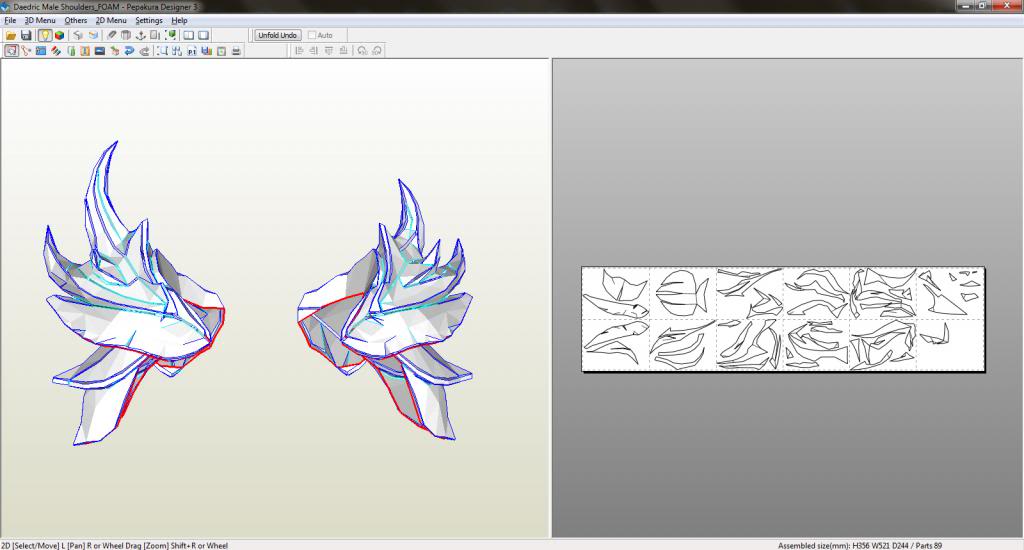Open the Others menu
This screenshot has height=550, width=1024.
[76, 20]
